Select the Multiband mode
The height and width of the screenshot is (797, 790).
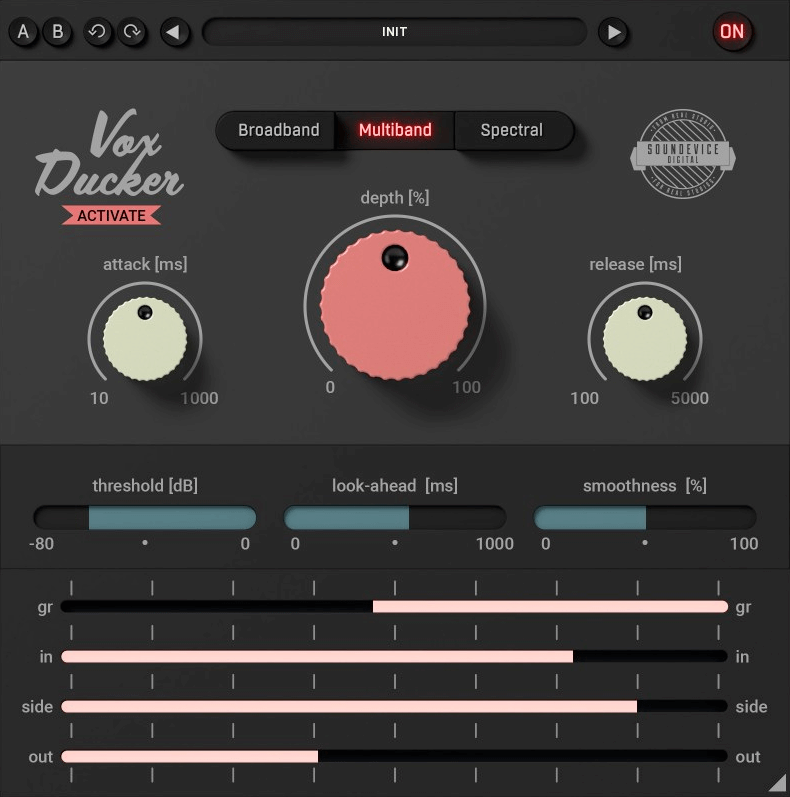[395, 130]
